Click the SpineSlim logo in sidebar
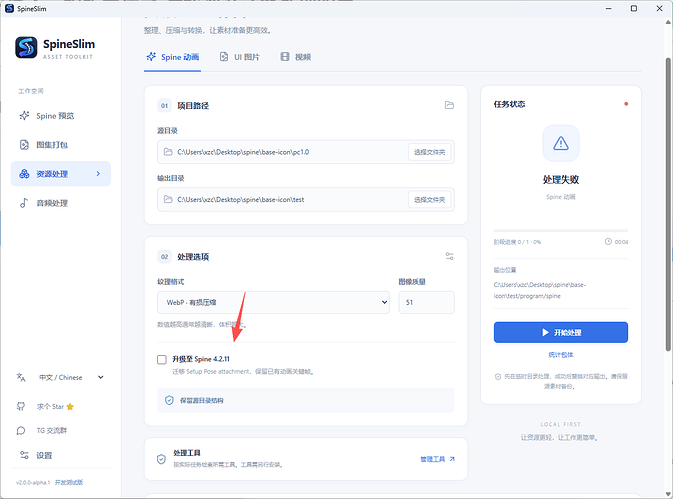Image resolution: width=673 pixels, height=499 pixels. pyautogui.click(x=26, y=47)
